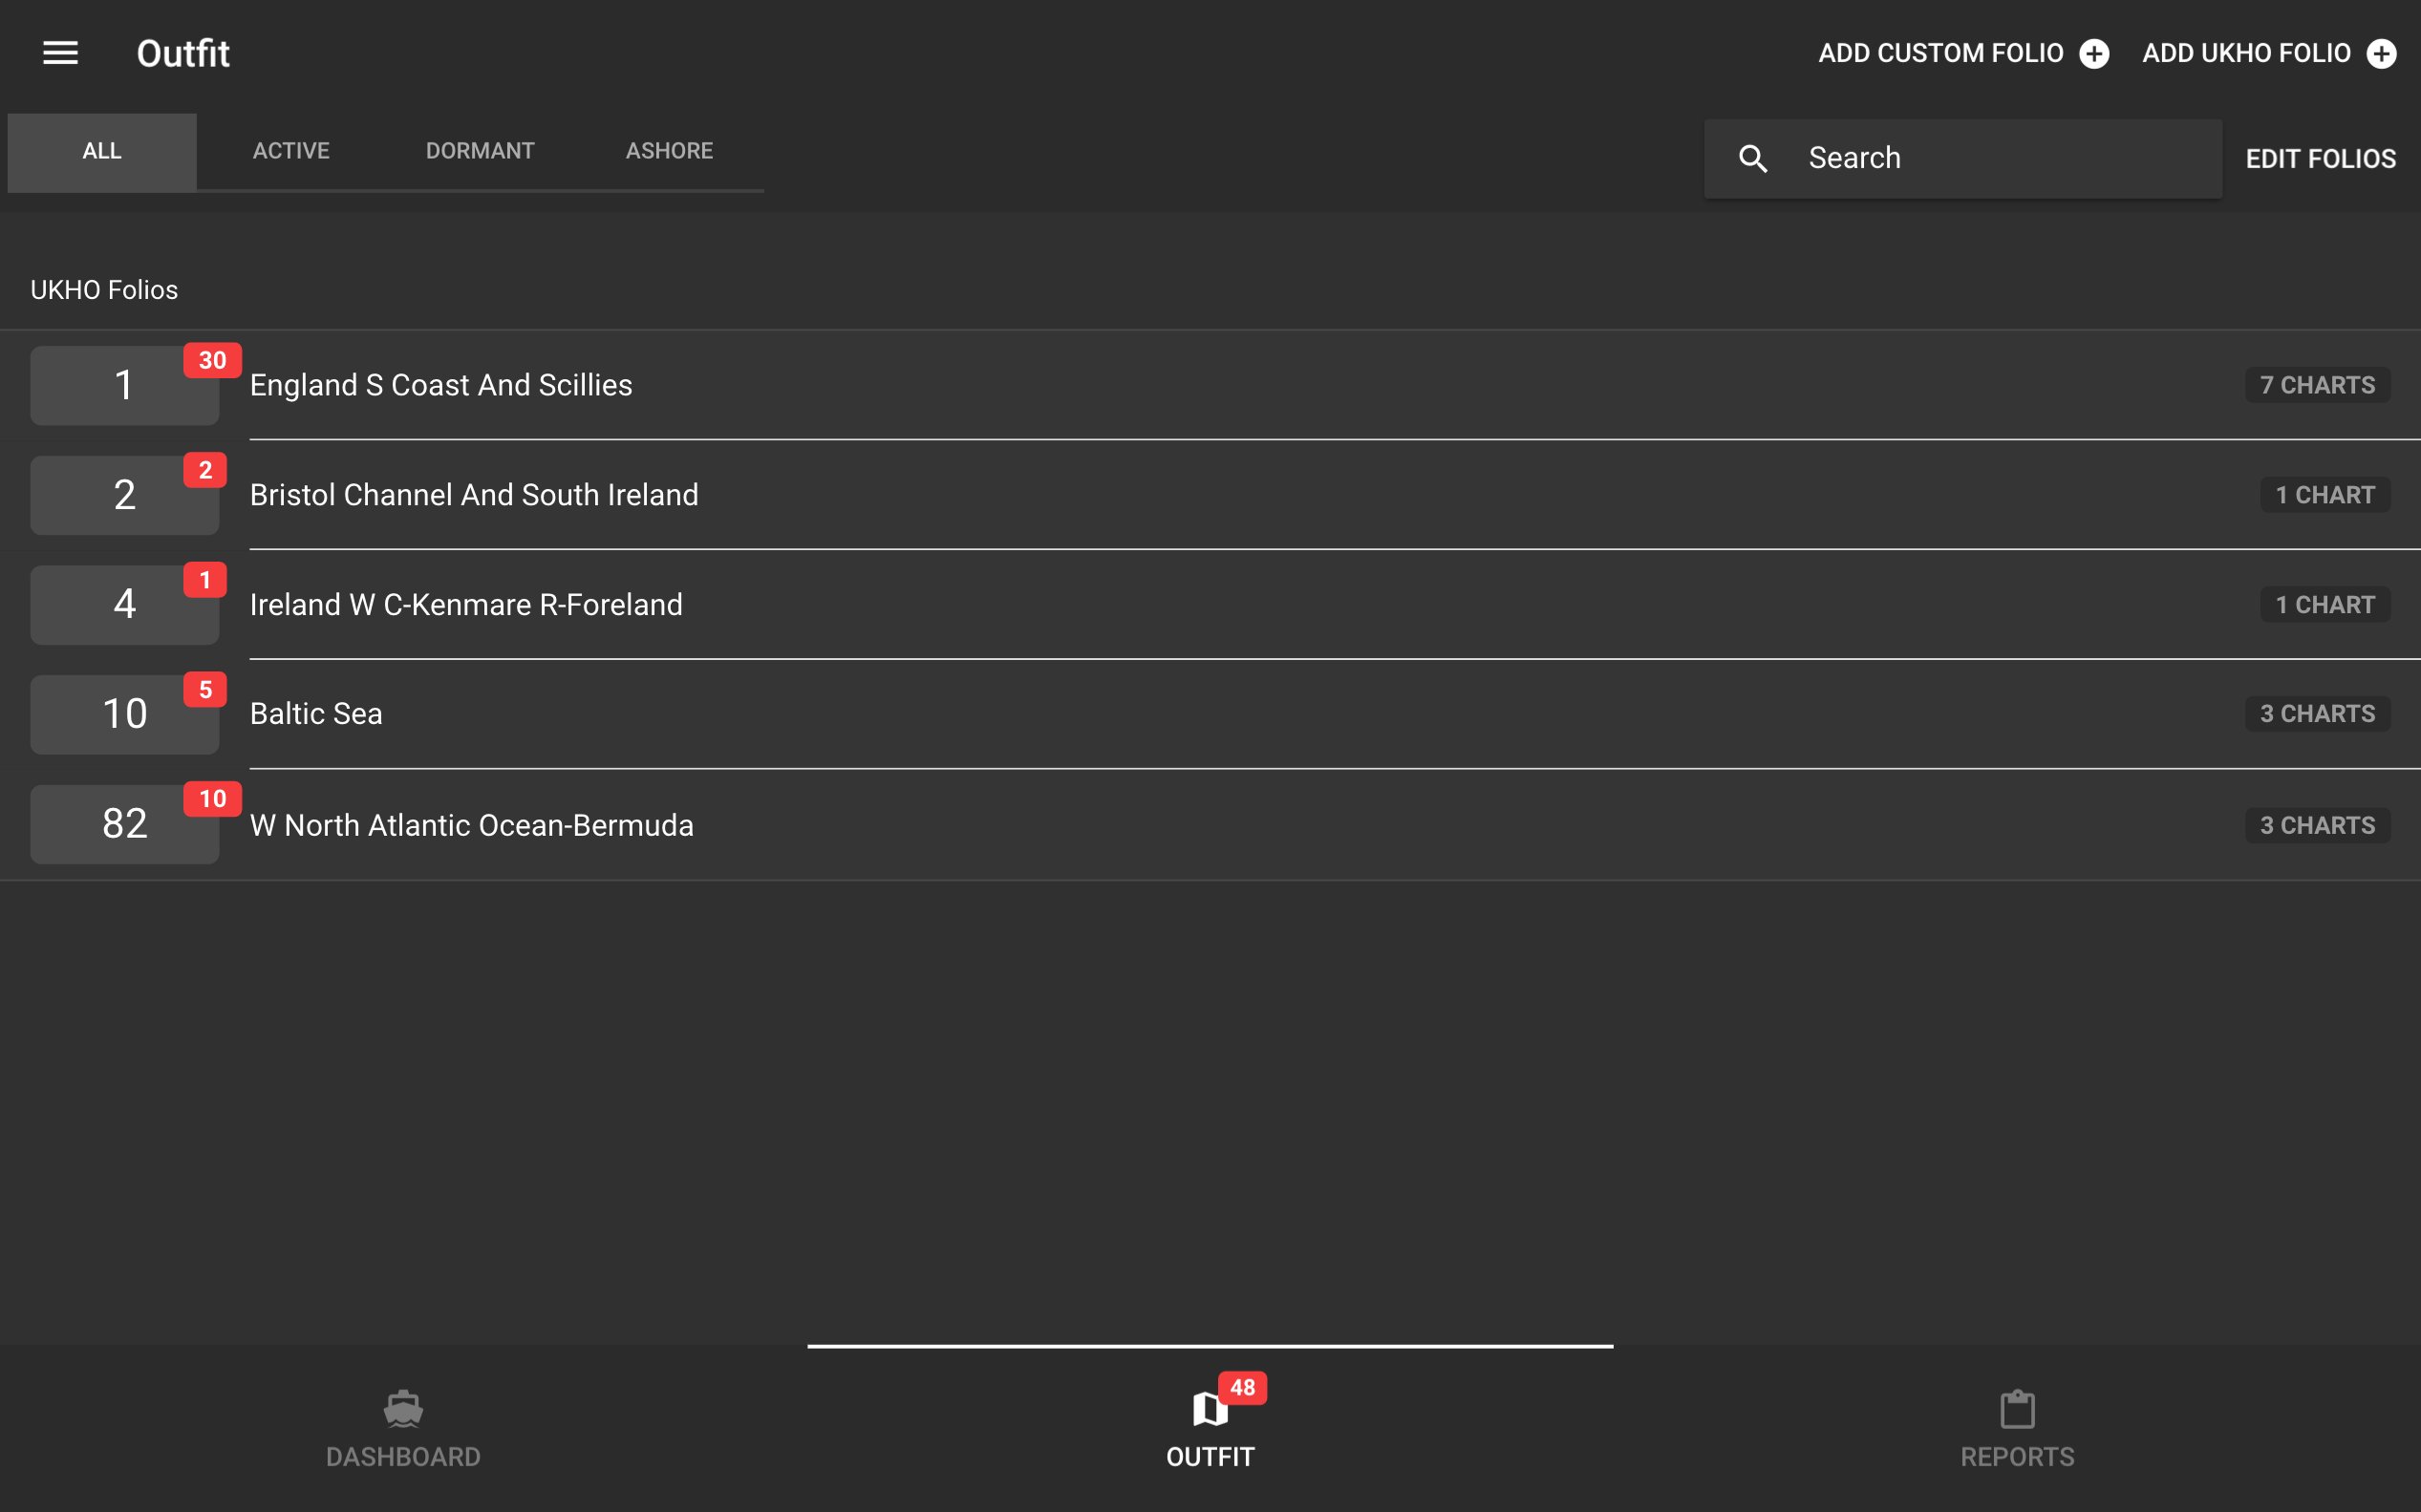Open Reports via clipboard icon

[x=2016, y=1408]
